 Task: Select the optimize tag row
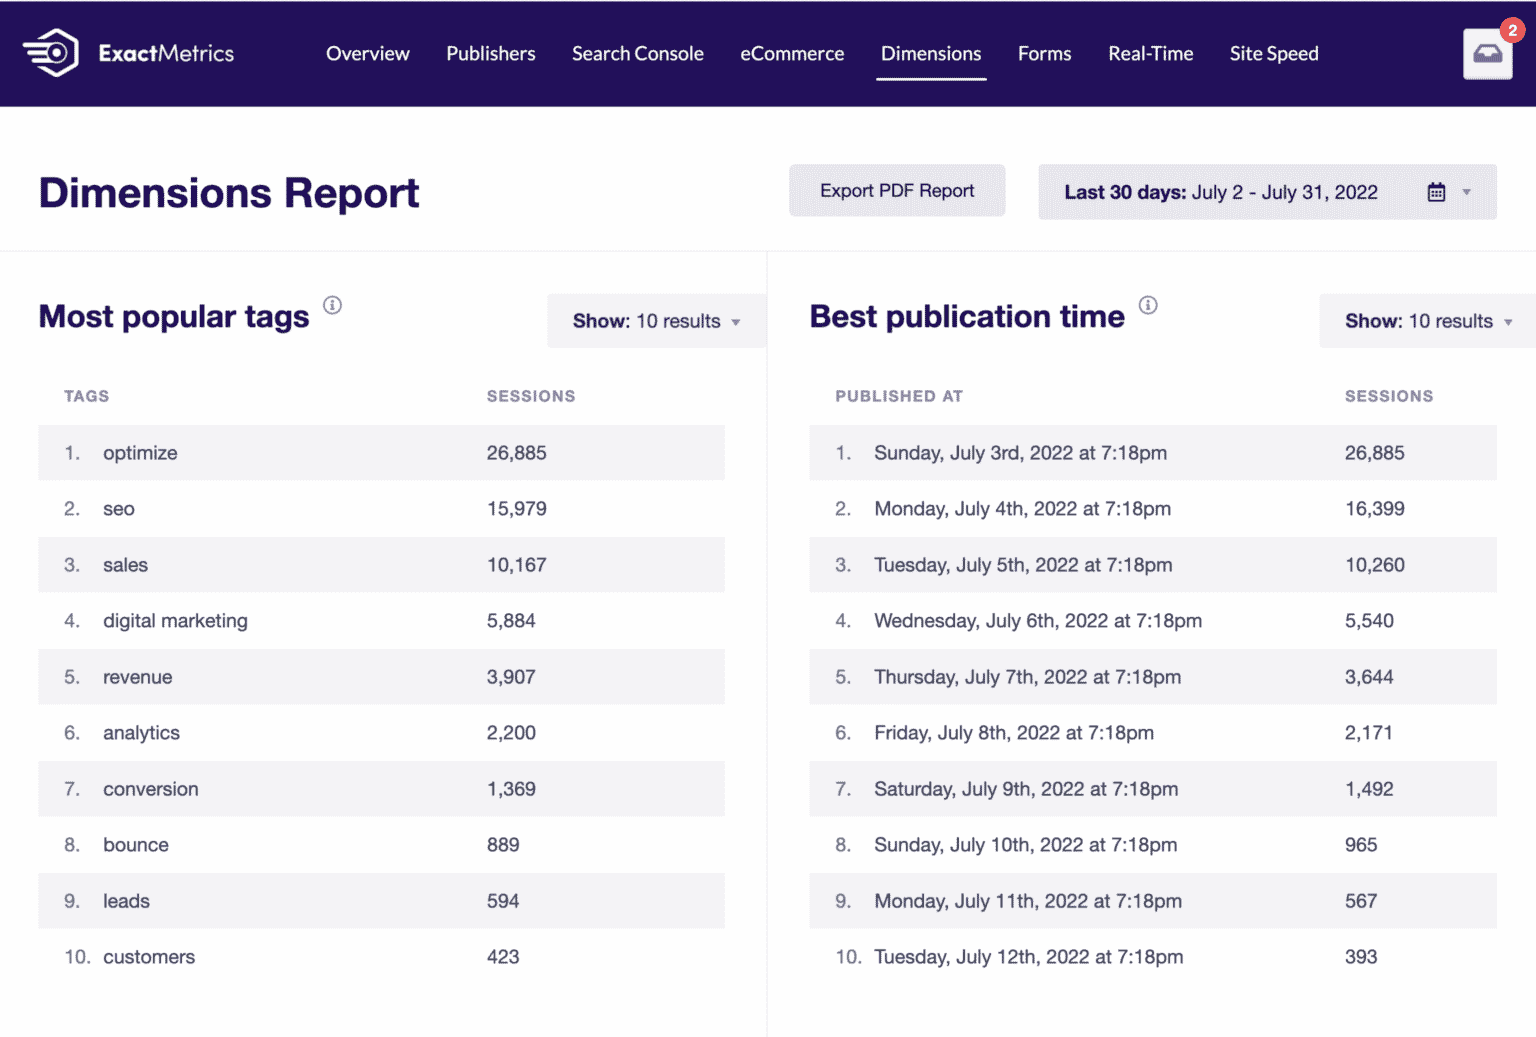[x=140, y=453]
